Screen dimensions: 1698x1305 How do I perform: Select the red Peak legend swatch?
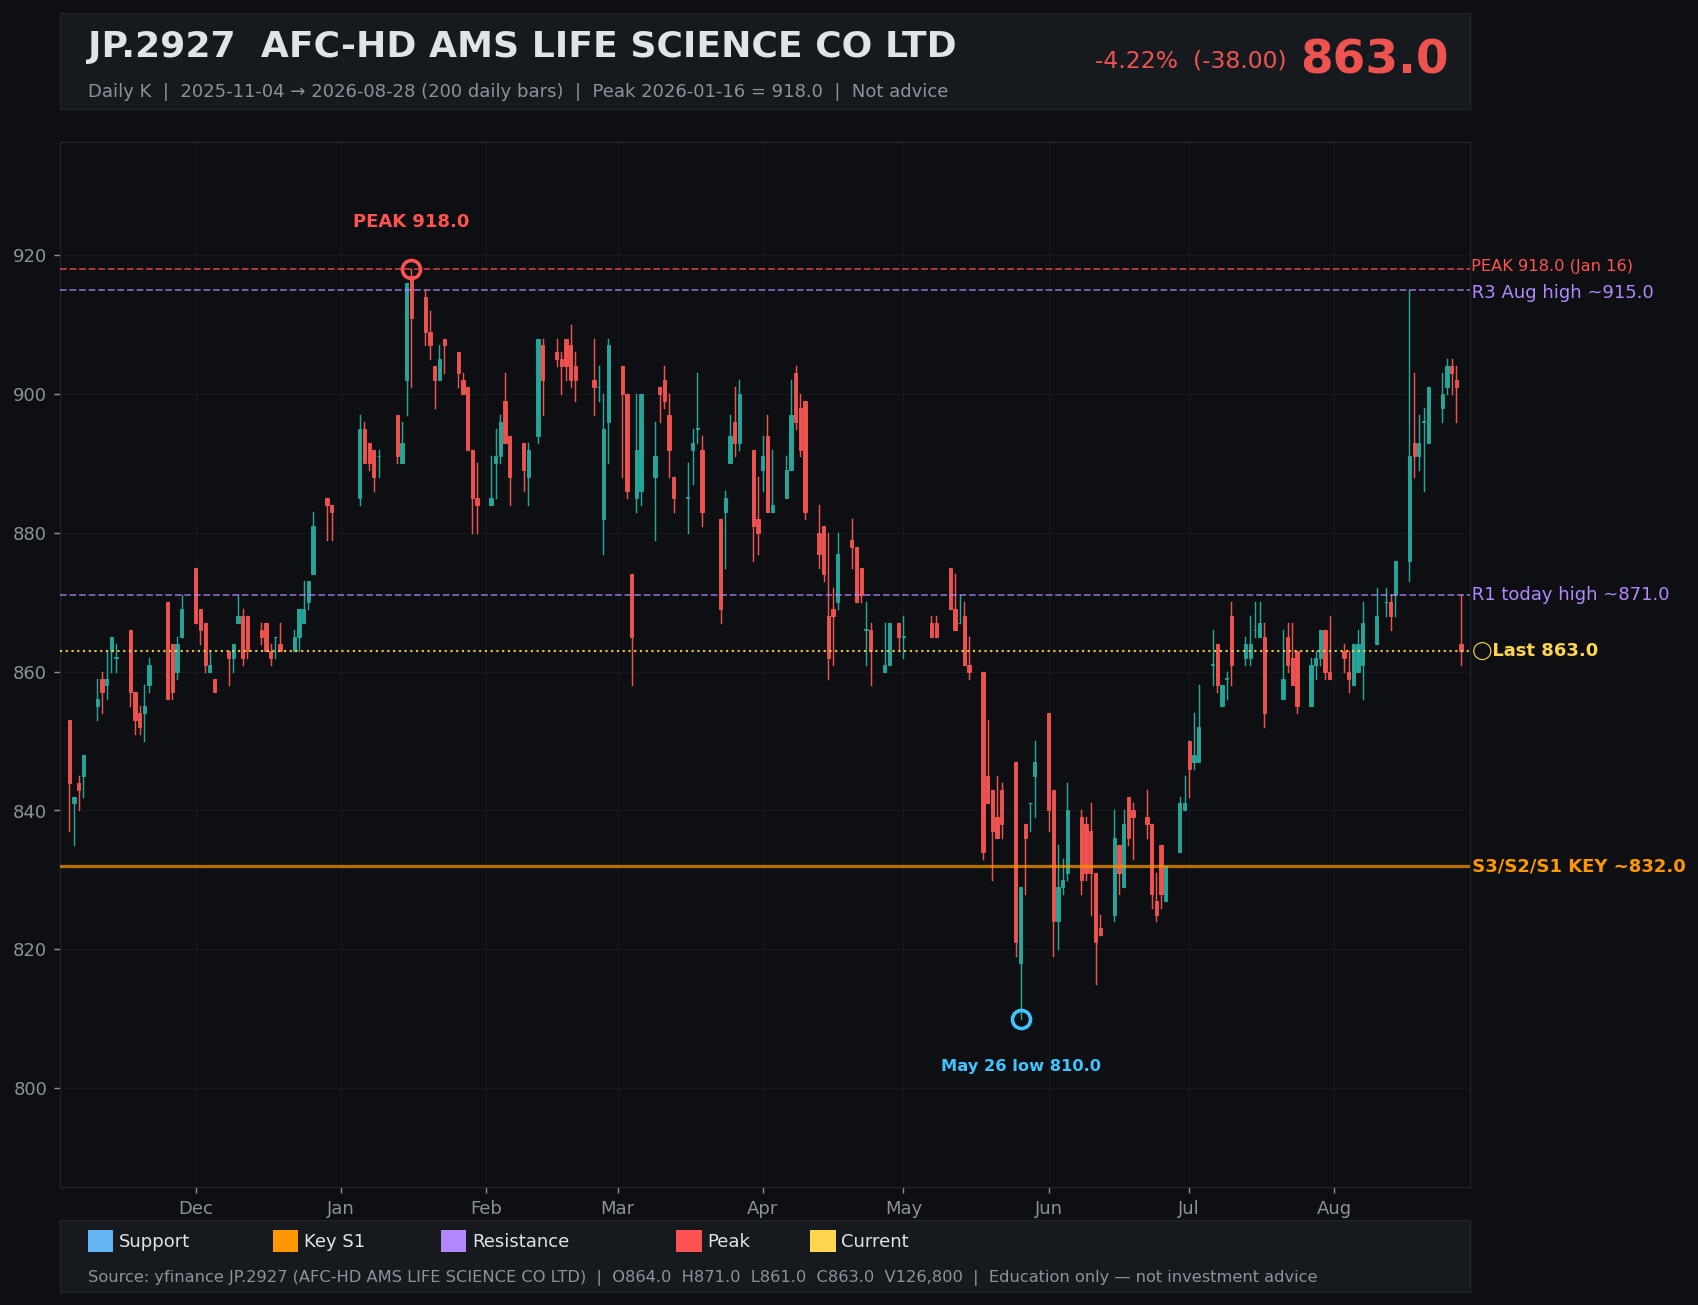pos(688,1241)
